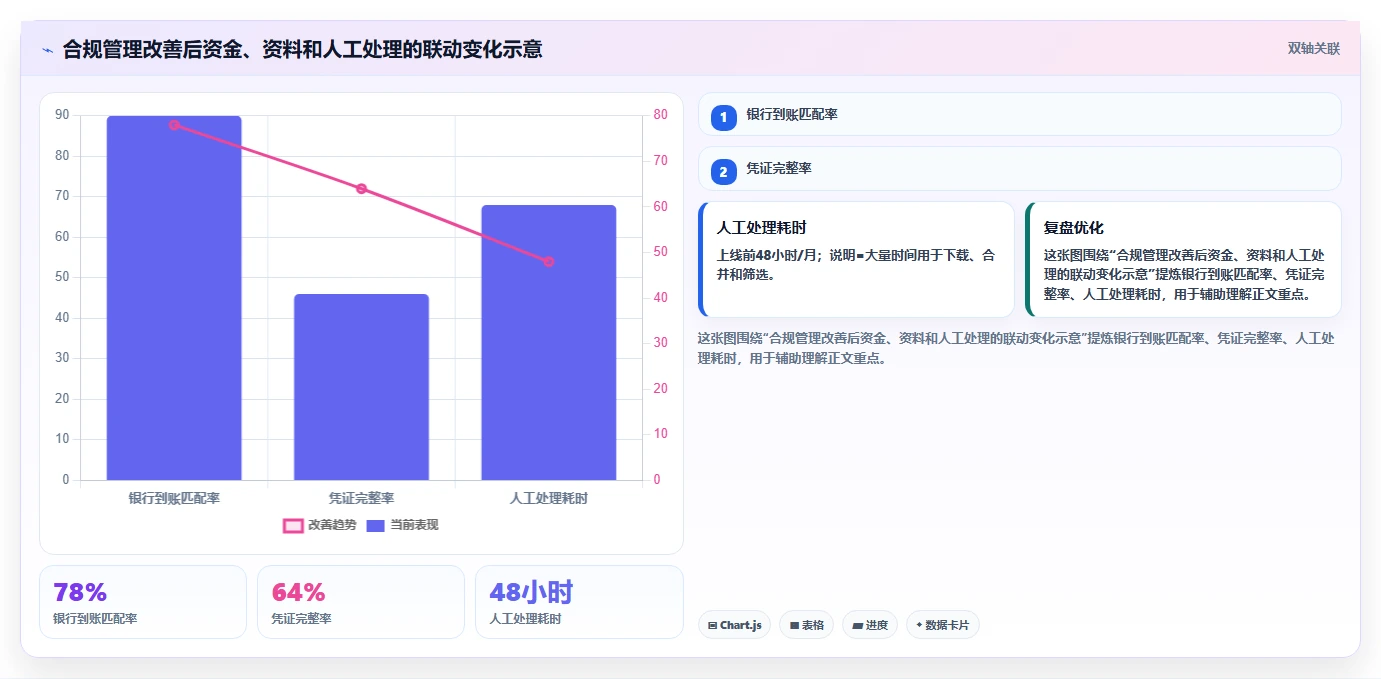Click the 凭证完整率 bar in chart
This screenshot has height=679, width=1381.
pos(361,387)
